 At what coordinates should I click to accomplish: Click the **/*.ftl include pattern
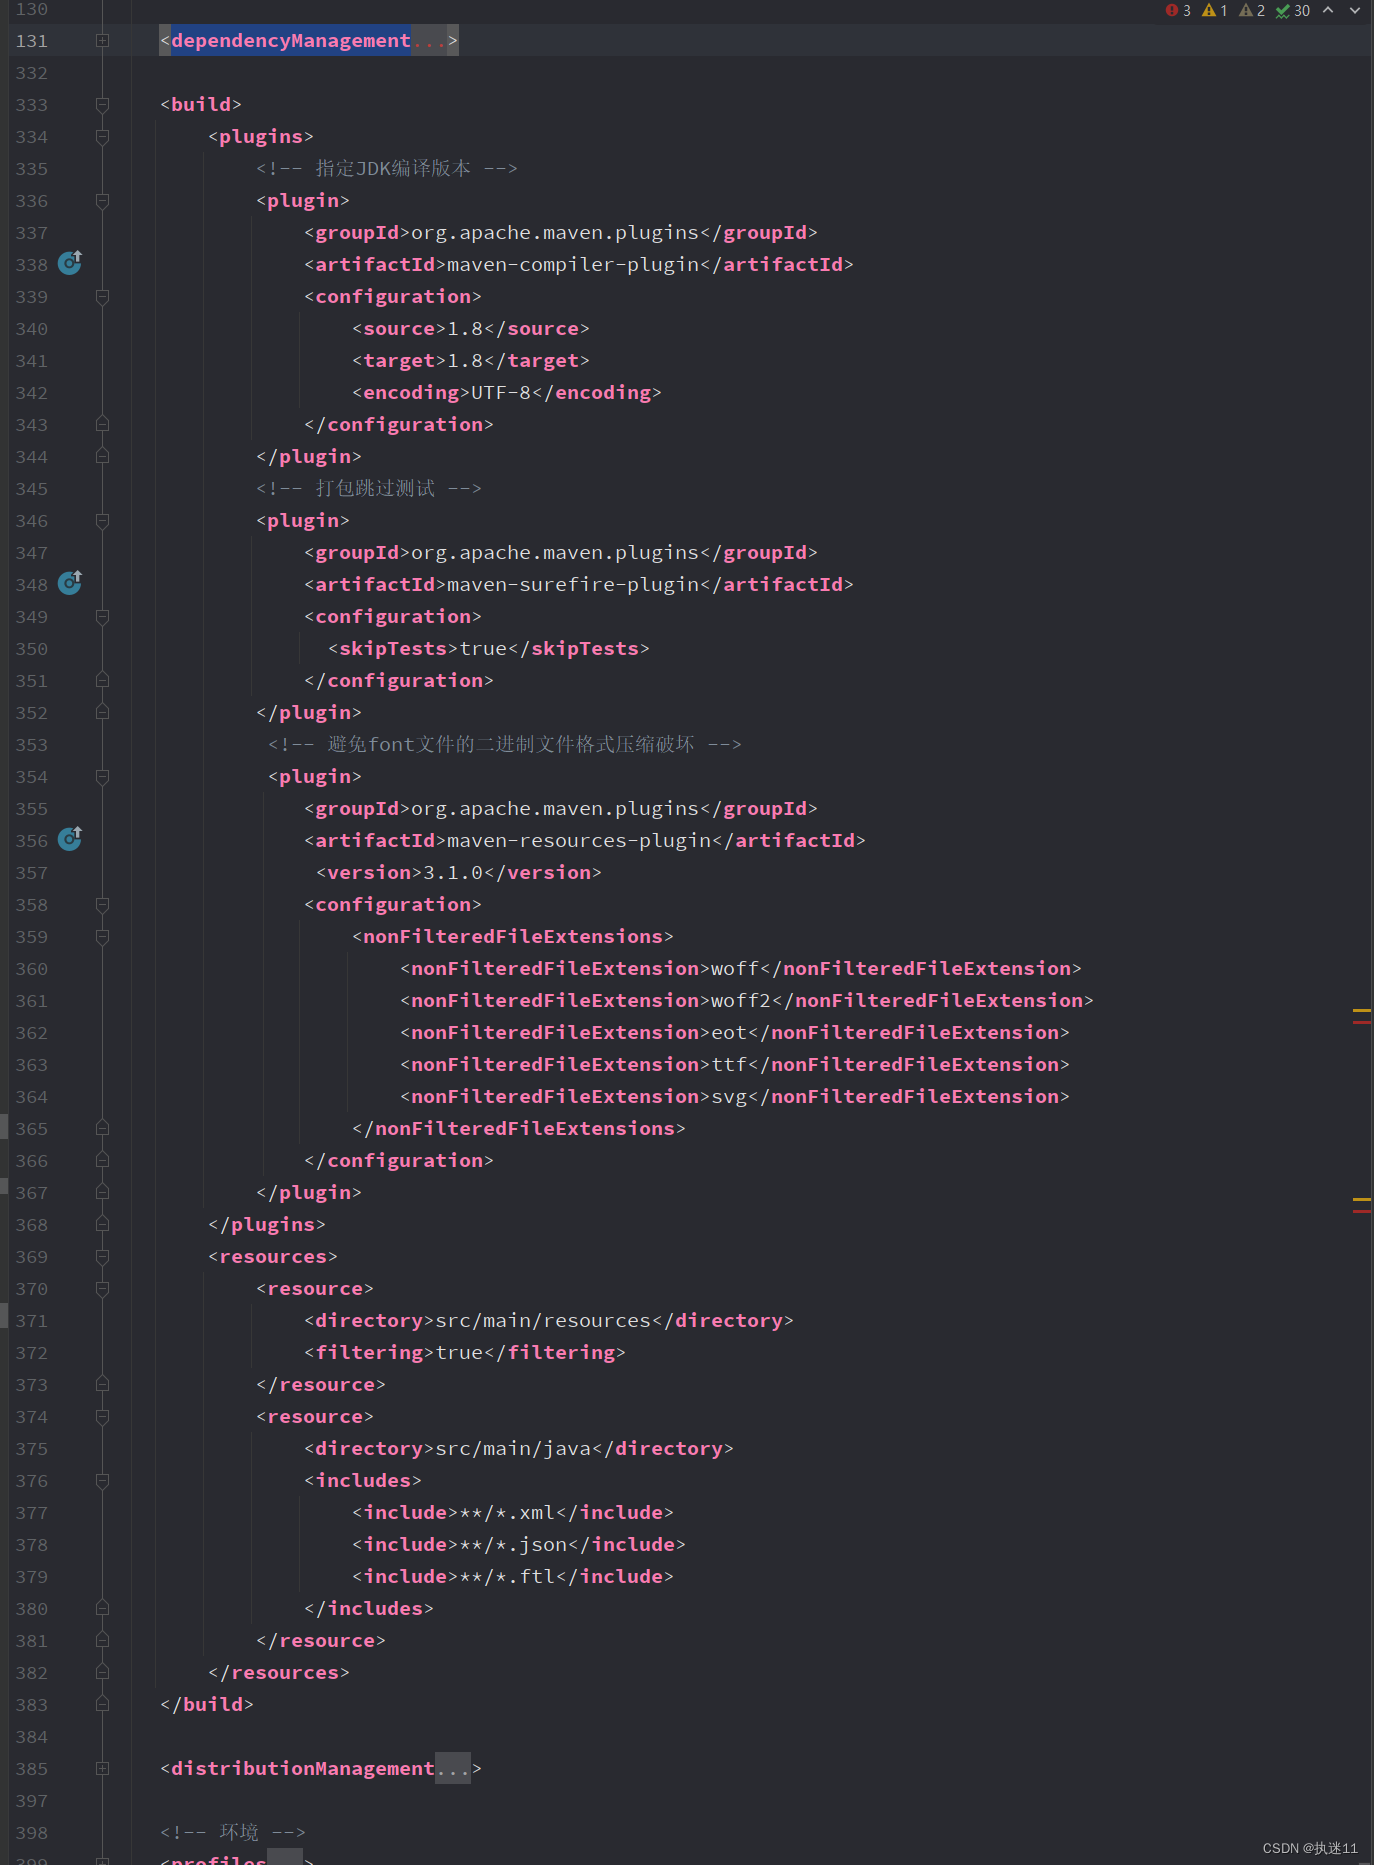tap(507, 1577)
